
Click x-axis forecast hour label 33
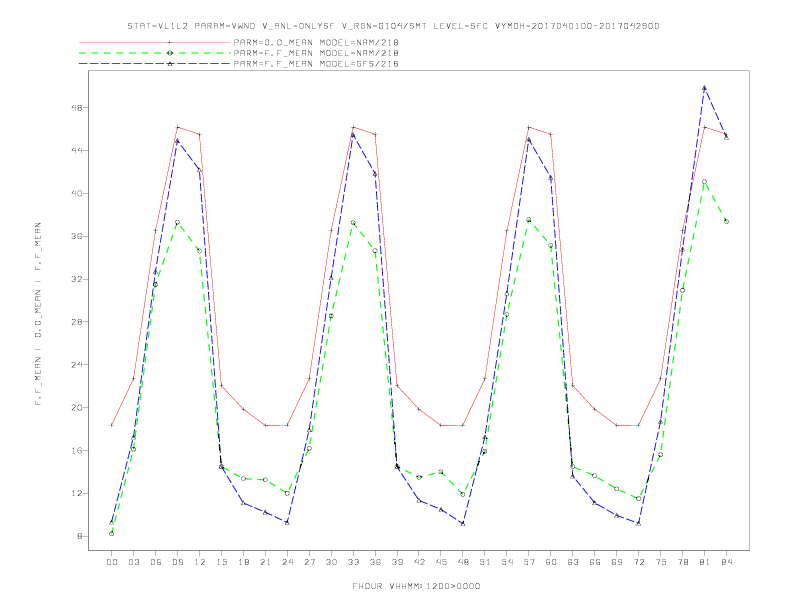pos(353,562)
